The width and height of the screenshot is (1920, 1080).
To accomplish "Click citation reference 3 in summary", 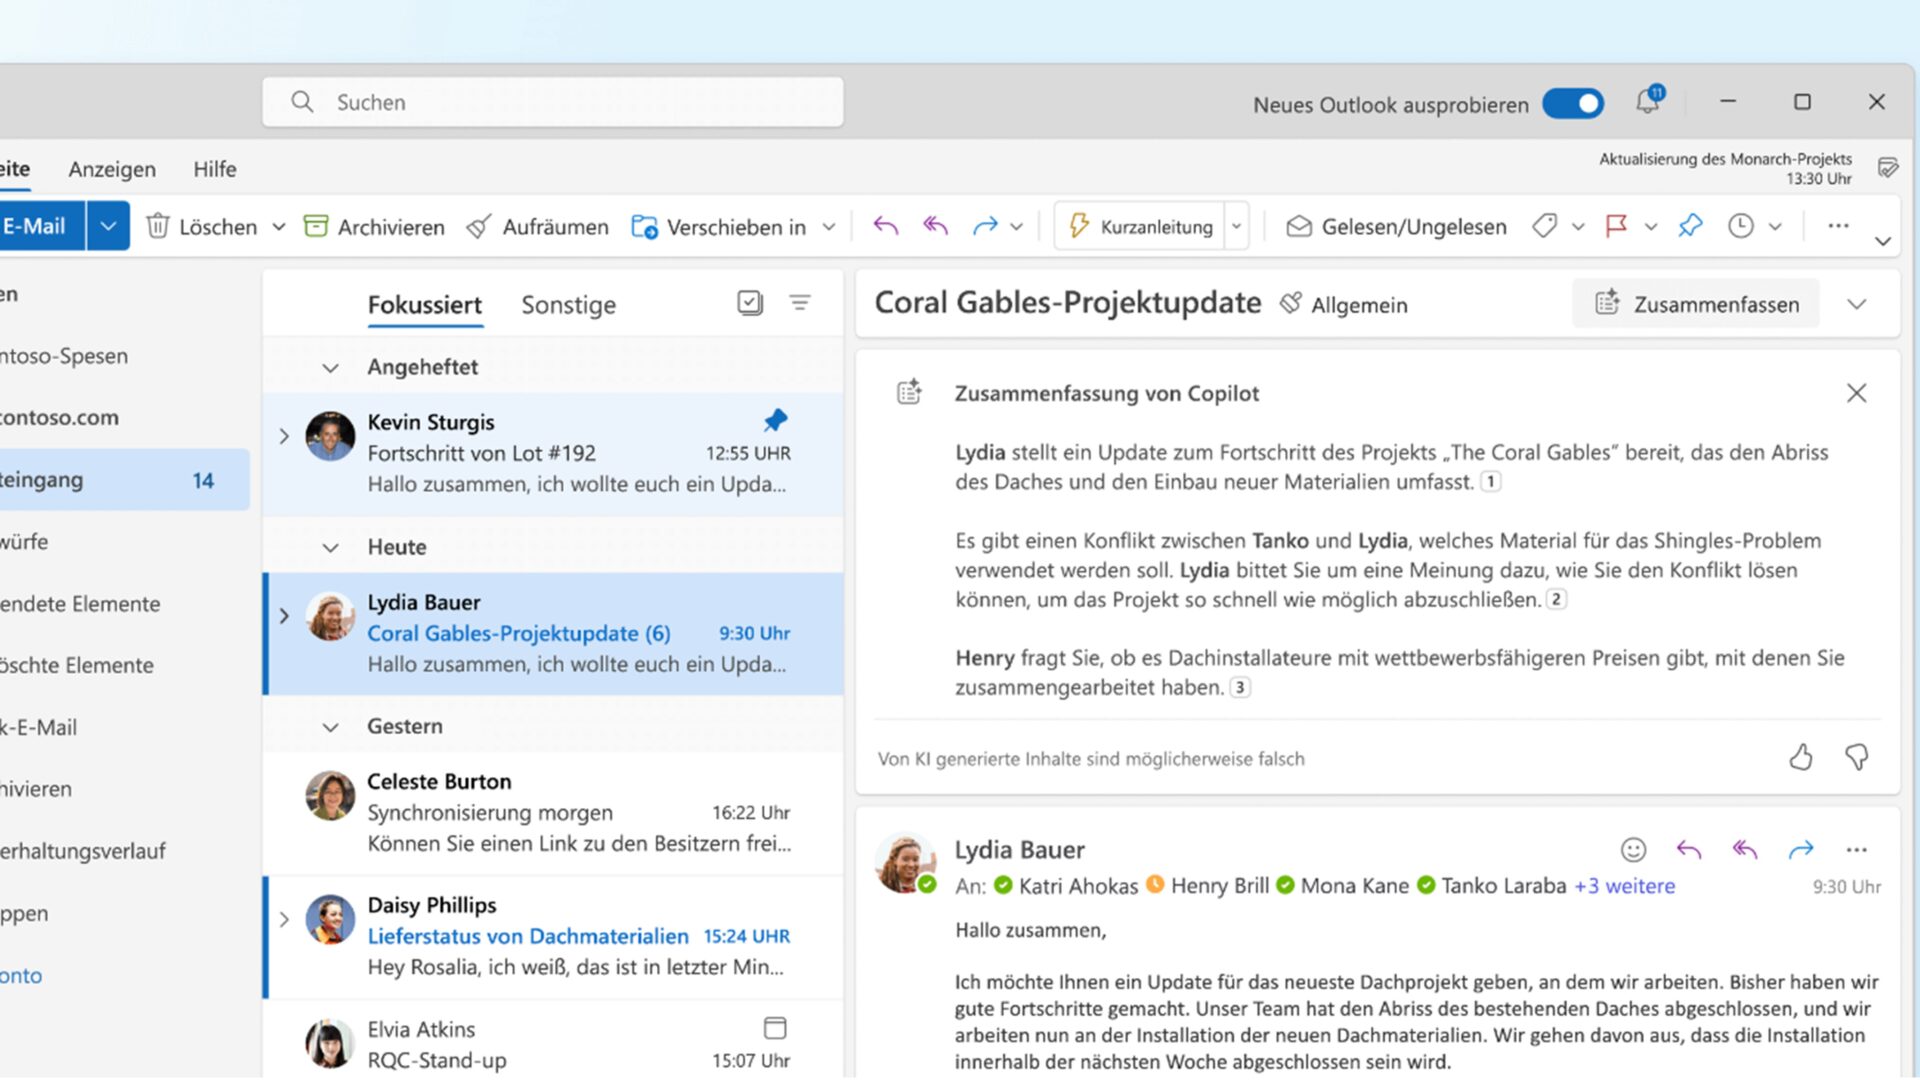I will (1240, 688).
